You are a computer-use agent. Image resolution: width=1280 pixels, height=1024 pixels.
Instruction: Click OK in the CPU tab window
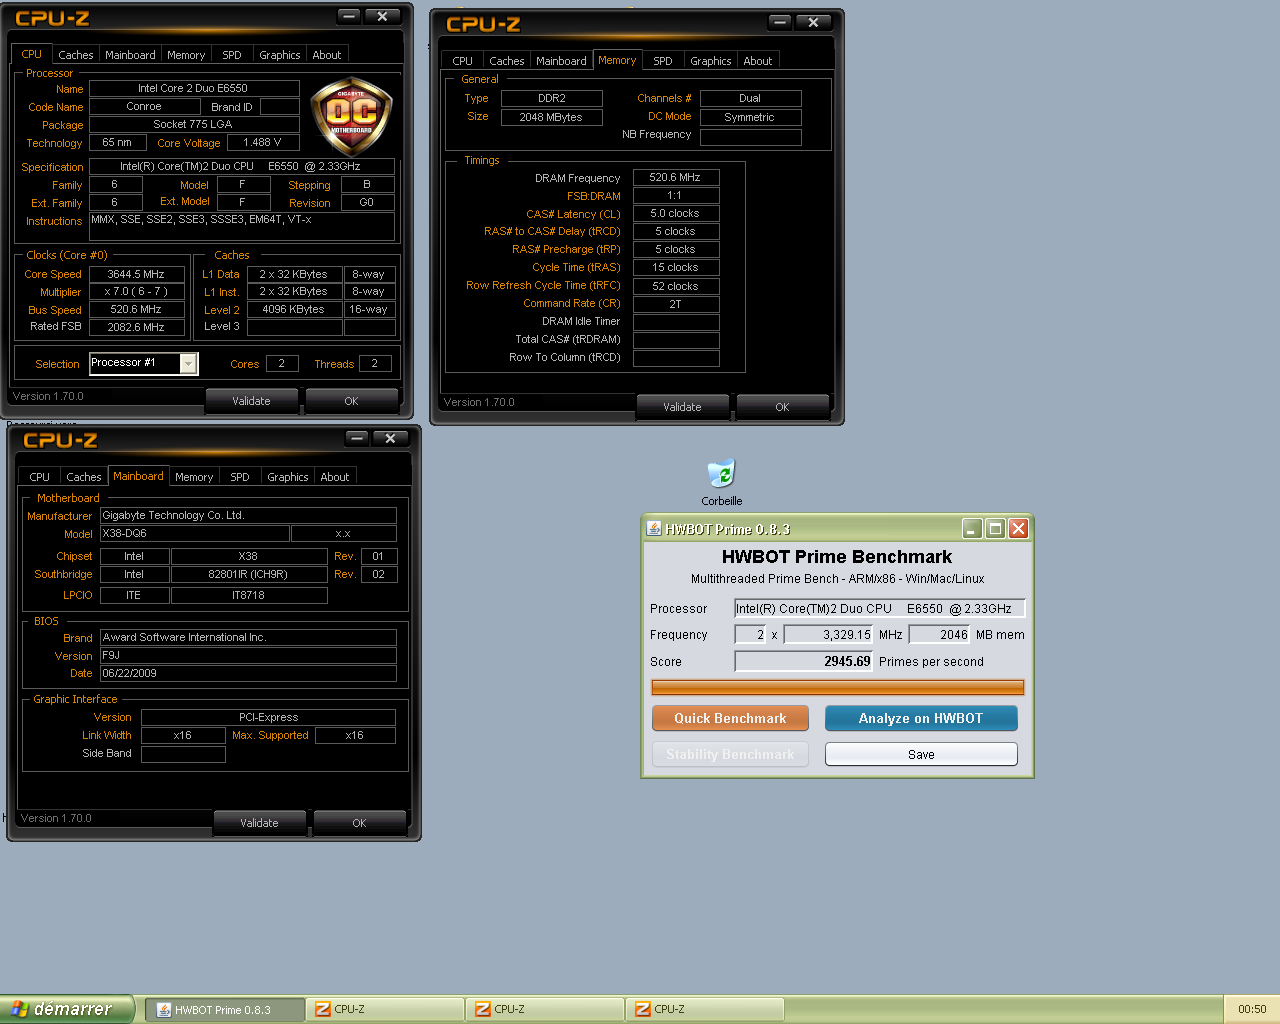[351, 401]
